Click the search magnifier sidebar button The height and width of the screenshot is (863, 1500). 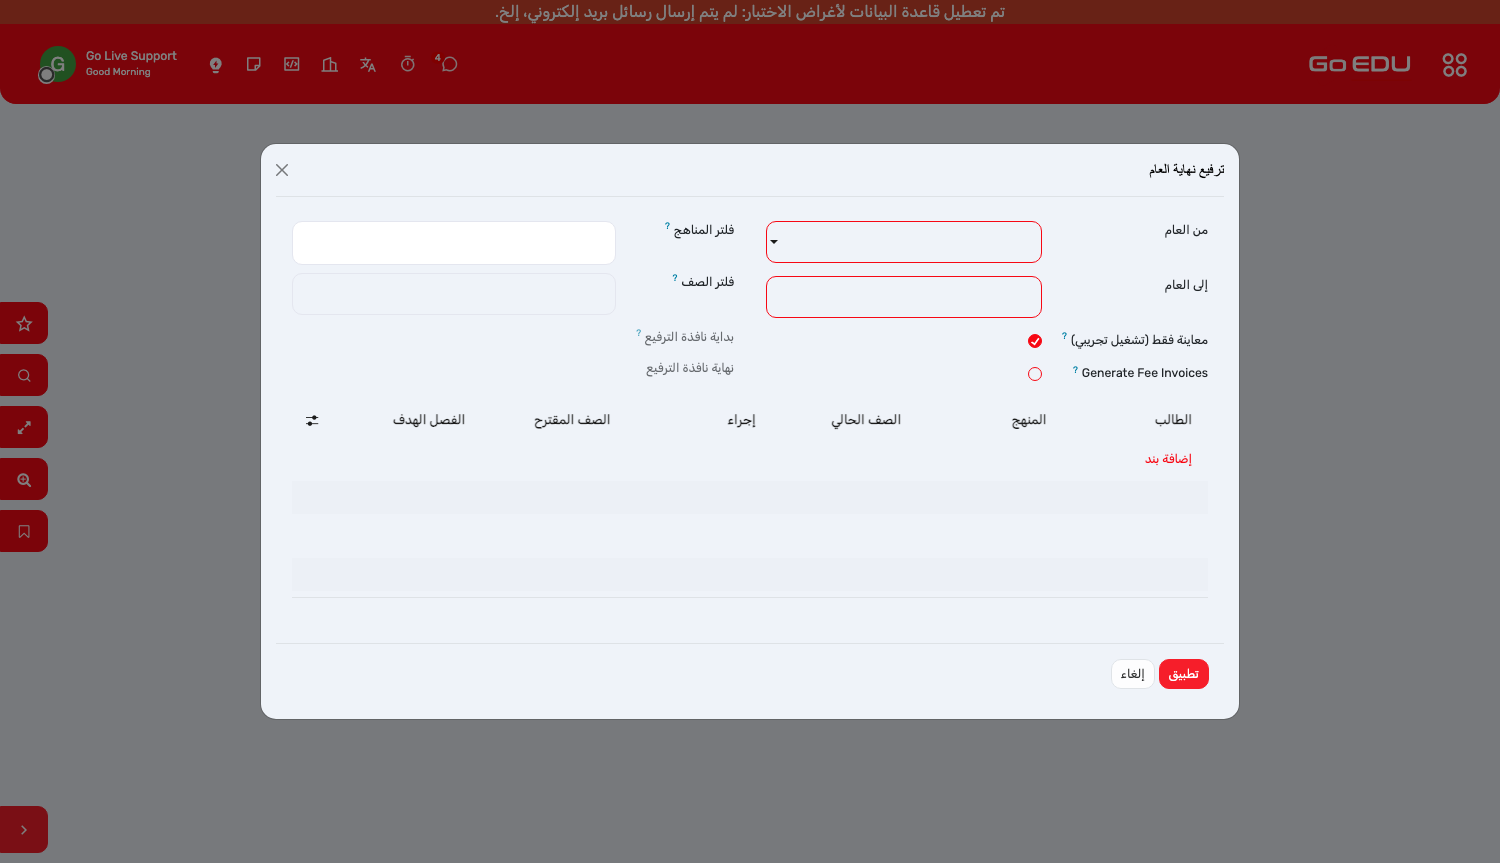coord(24,375)
